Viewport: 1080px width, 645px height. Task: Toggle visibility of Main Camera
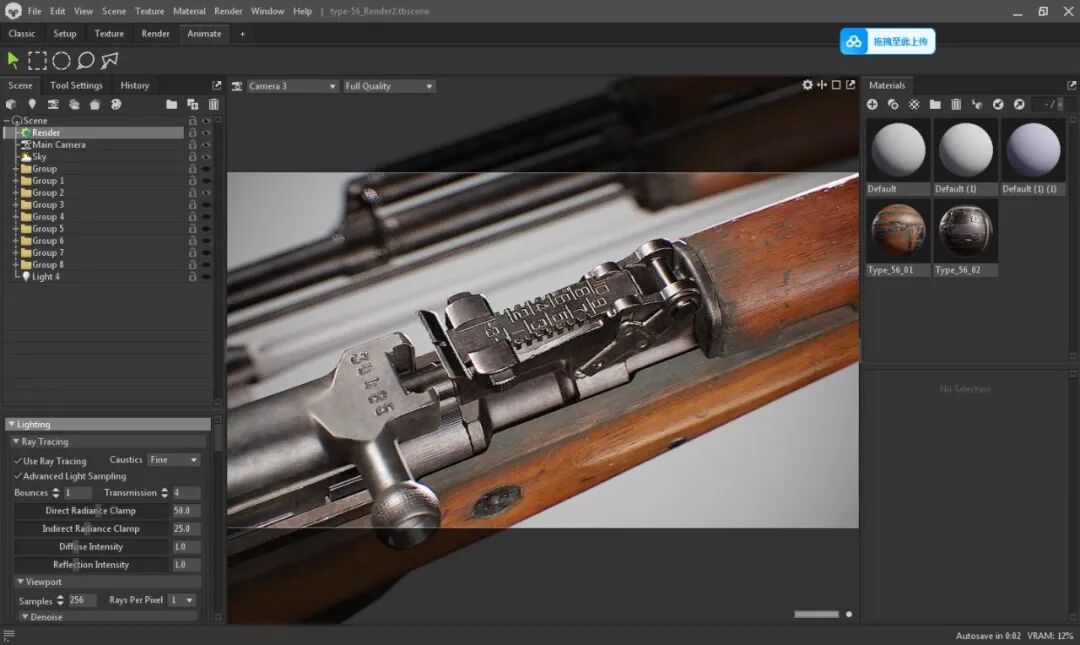pyautogui.click(x=206, y=145)
